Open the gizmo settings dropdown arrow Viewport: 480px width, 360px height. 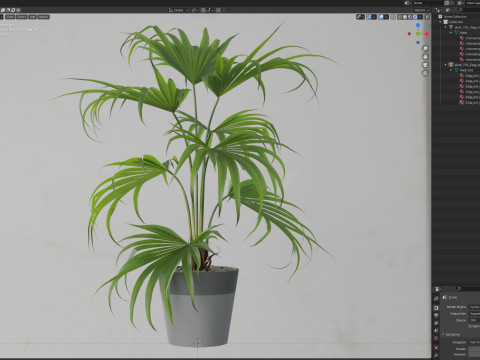pyautogui.click(x=374, y=17)
